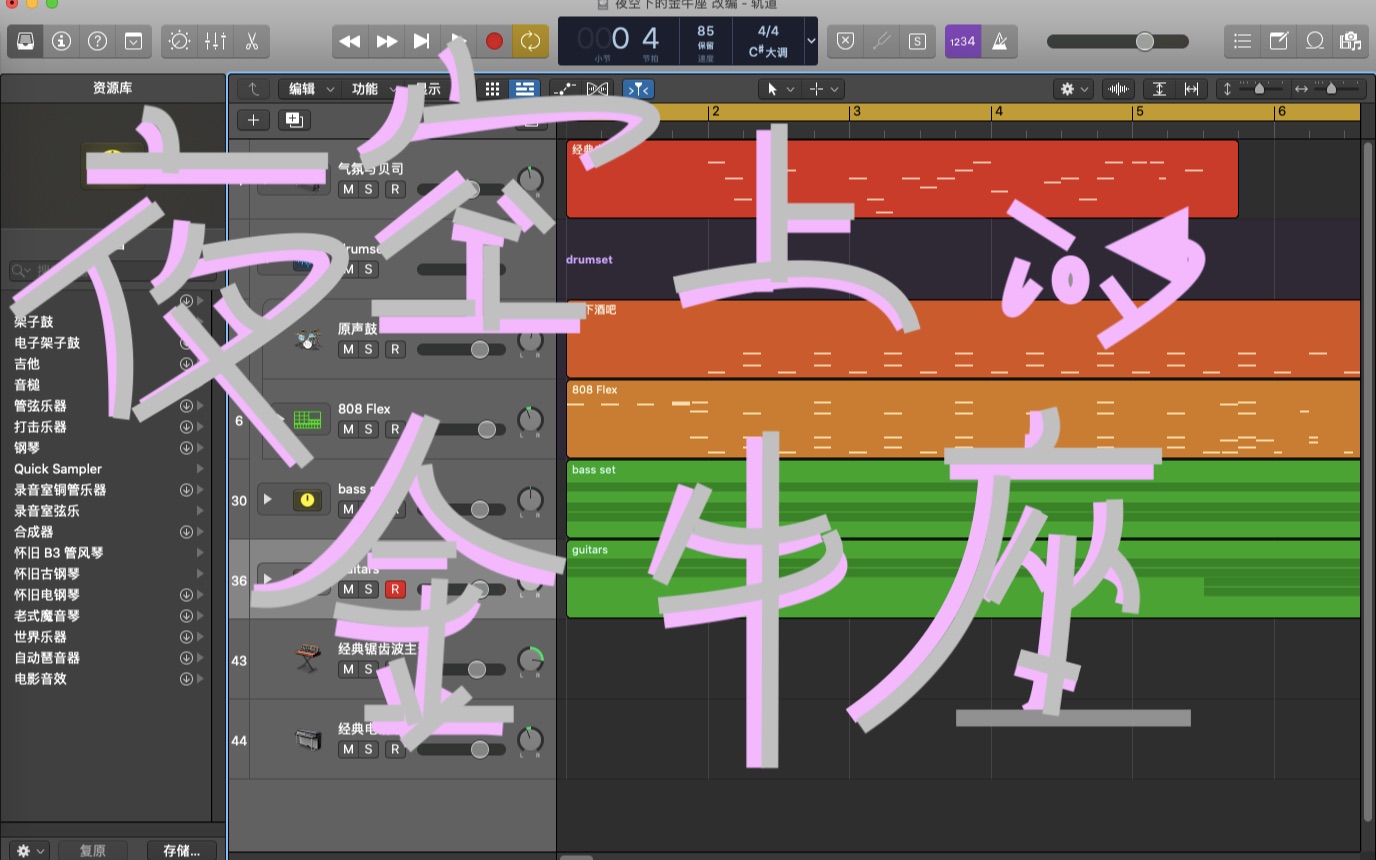This screenshot has width=1376, height=860.
Task: Open Smart Controls dial icon
Action: 179,41
